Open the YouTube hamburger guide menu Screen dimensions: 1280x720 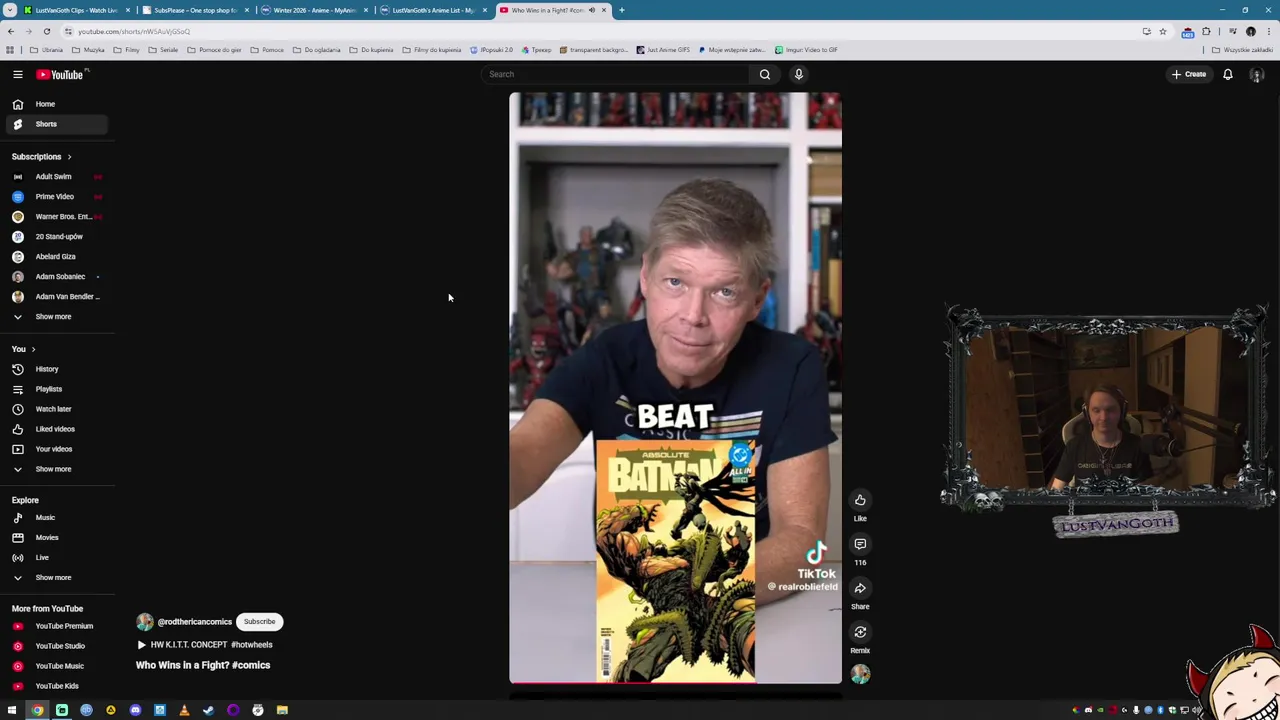click(17, 74)
